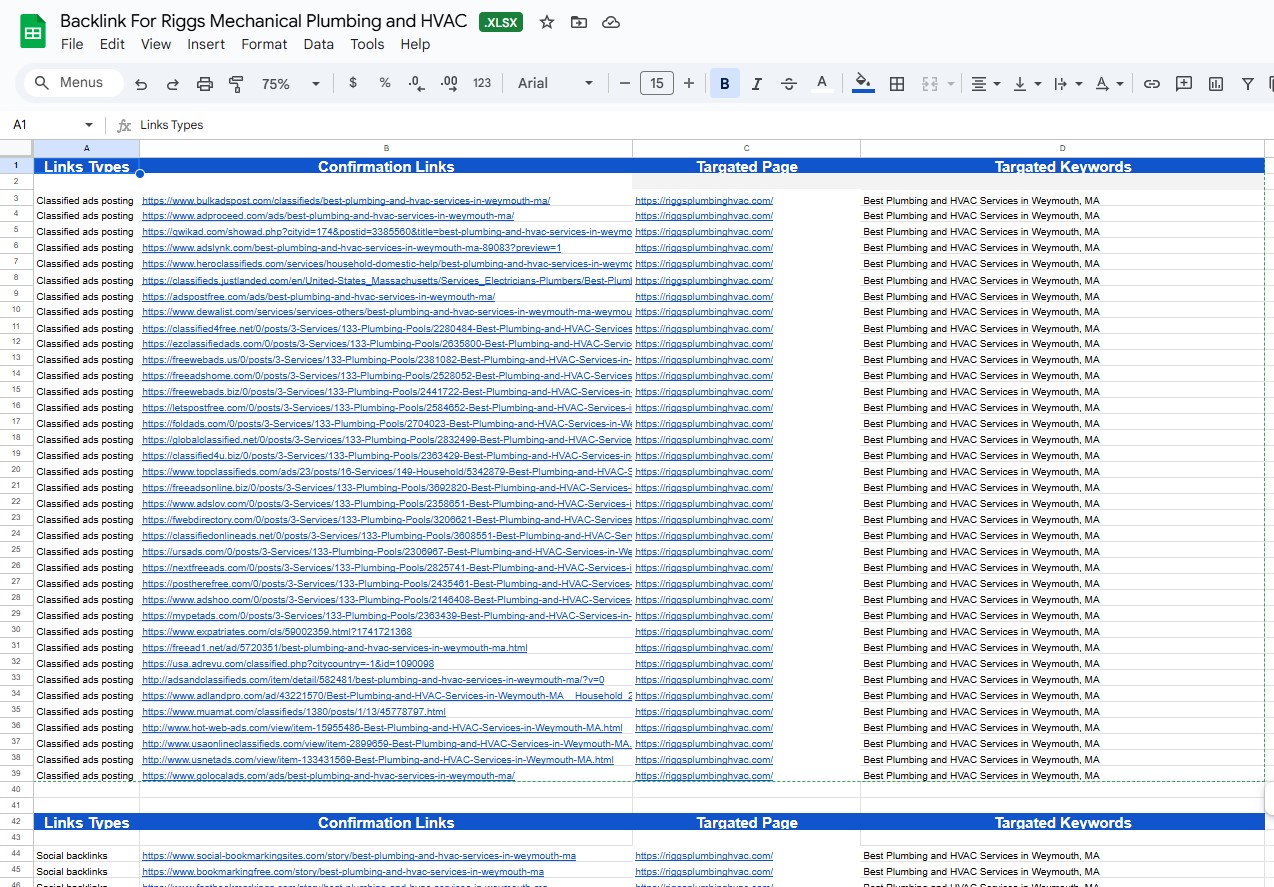Open the Format menu
1274x887 pixels.
pos(264,44)
